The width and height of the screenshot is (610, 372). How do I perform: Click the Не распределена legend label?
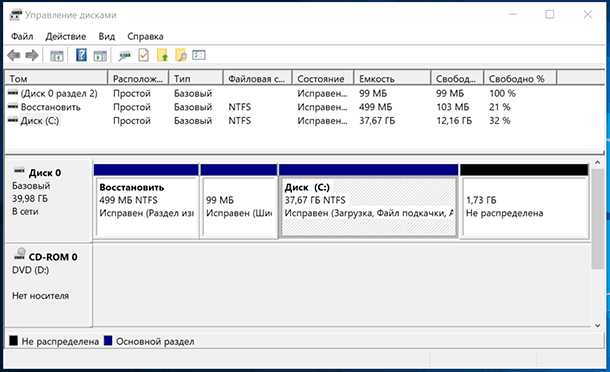pyautogui.click(x=60, y=342)
